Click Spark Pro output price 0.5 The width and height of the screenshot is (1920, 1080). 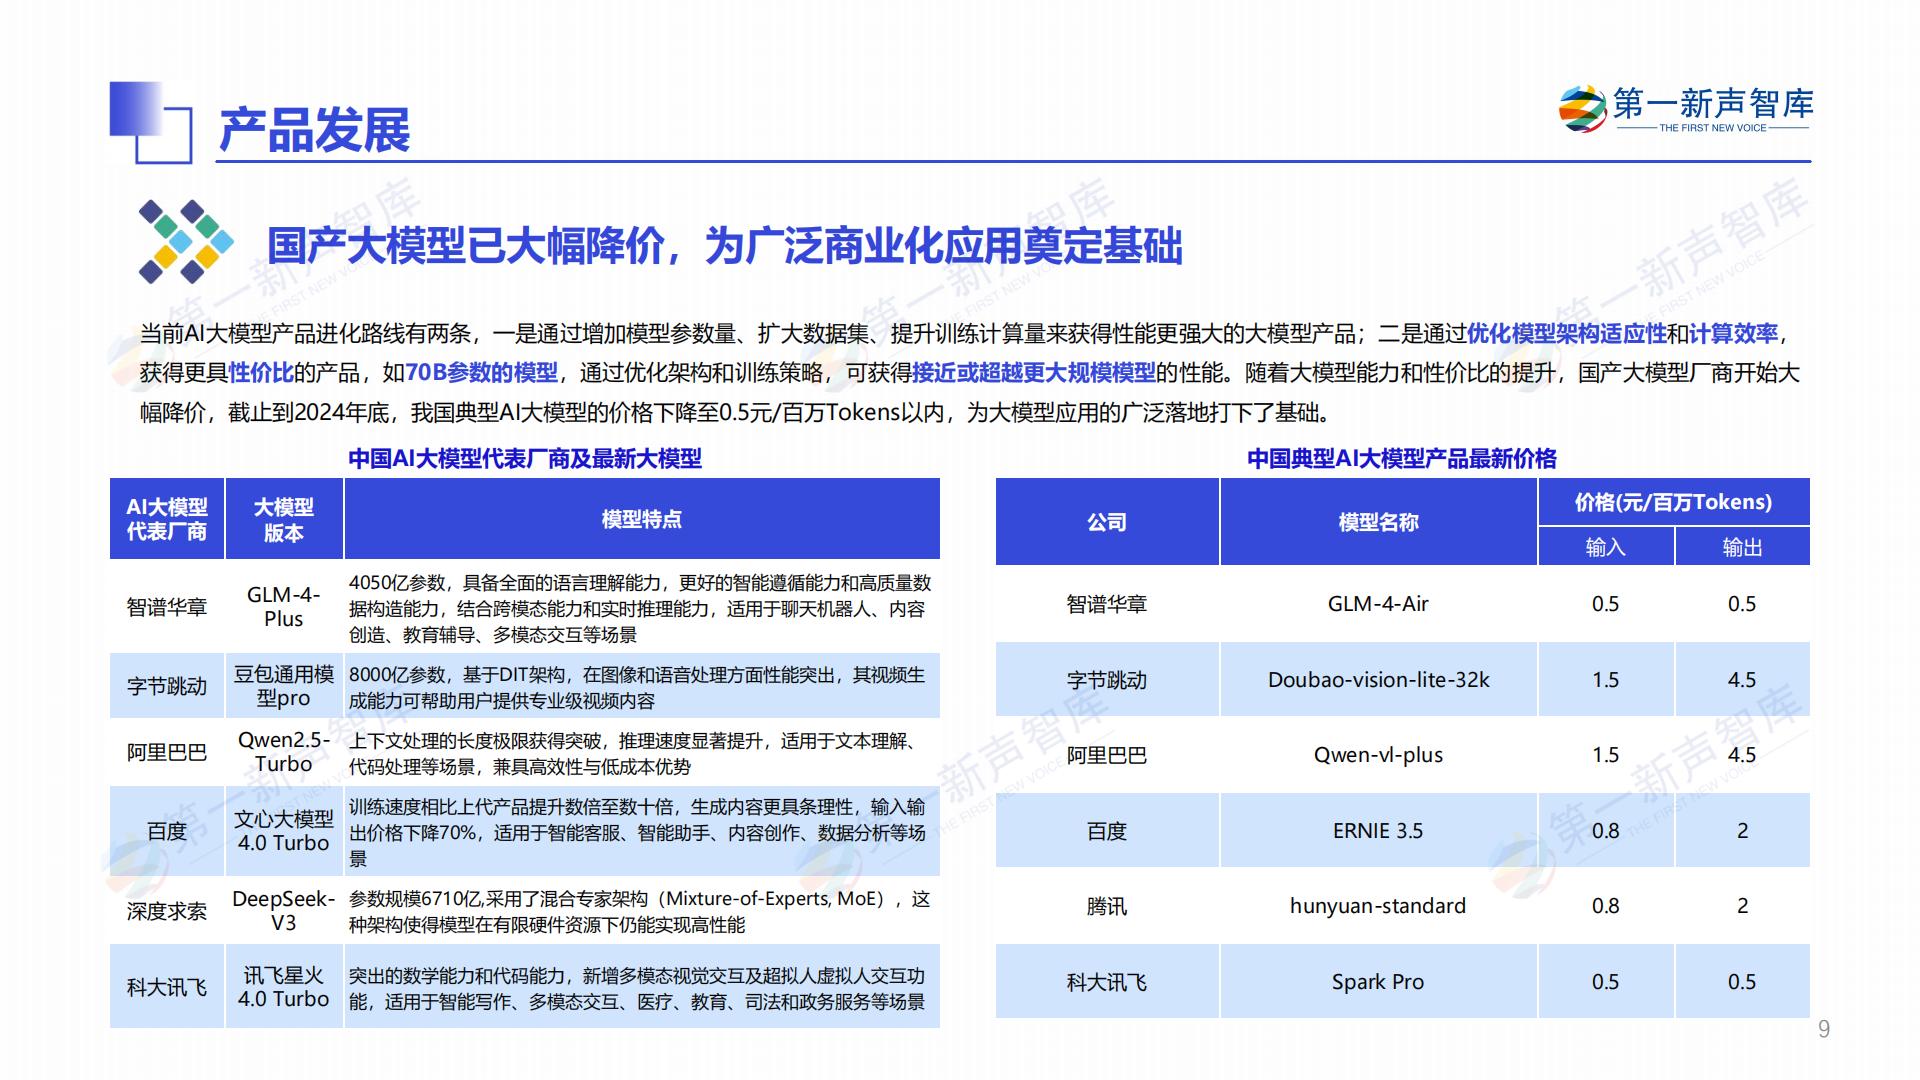[x=1743, y=982]
